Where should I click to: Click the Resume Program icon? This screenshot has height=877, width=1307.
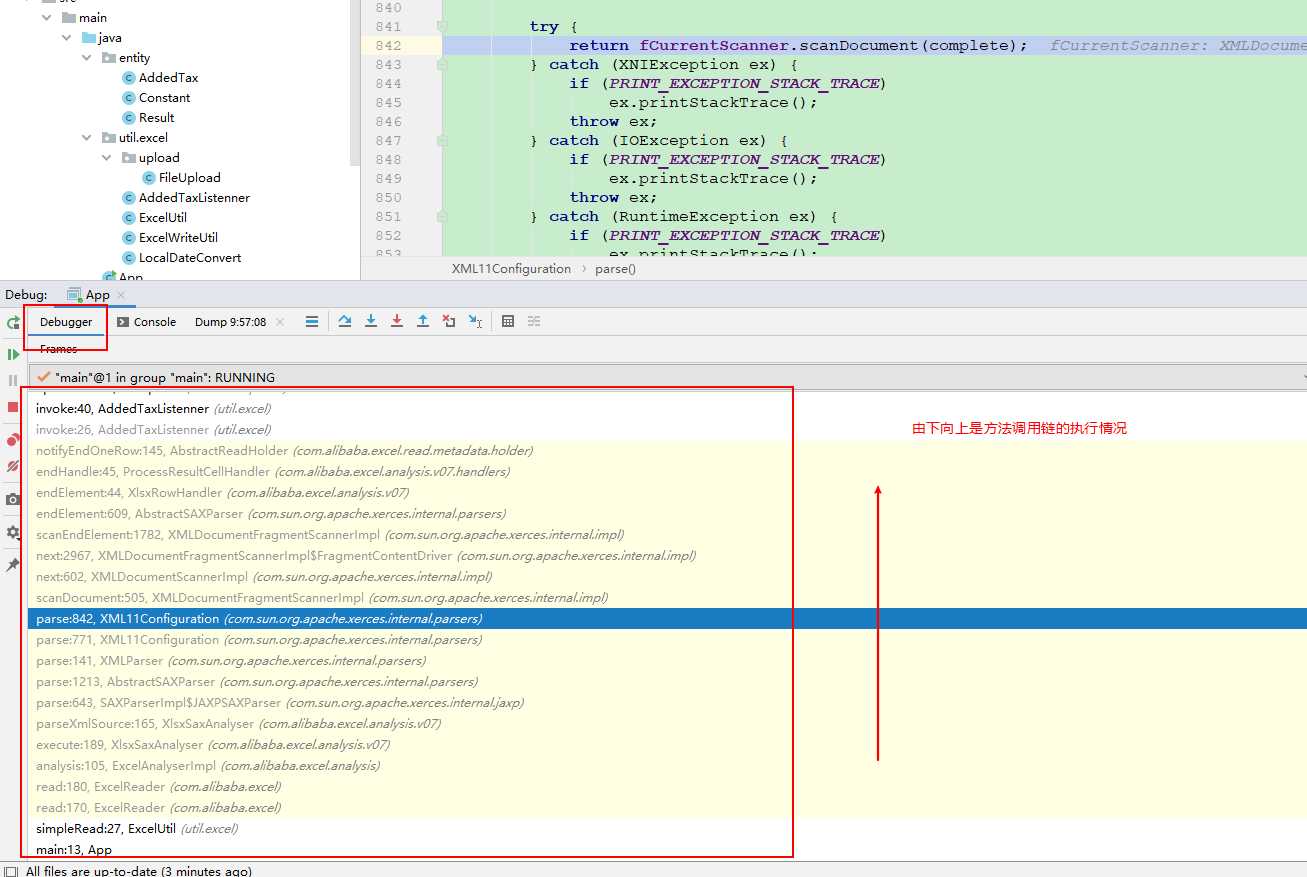tap(13, 354)
